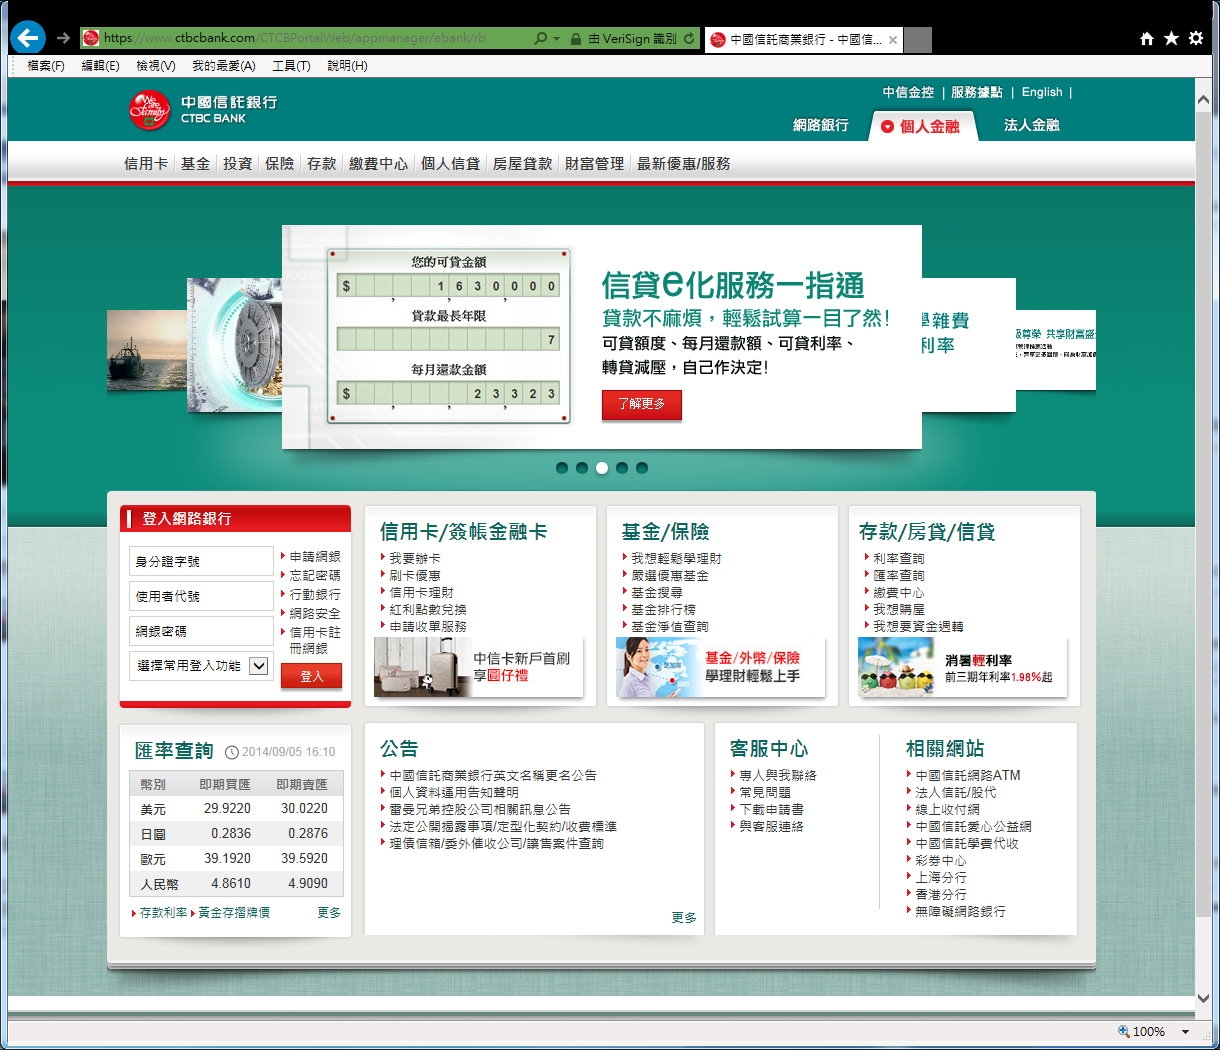Open favorites star icon
The width and height of the screenshot is (1220, 1050).
[x=1171, y=39]
